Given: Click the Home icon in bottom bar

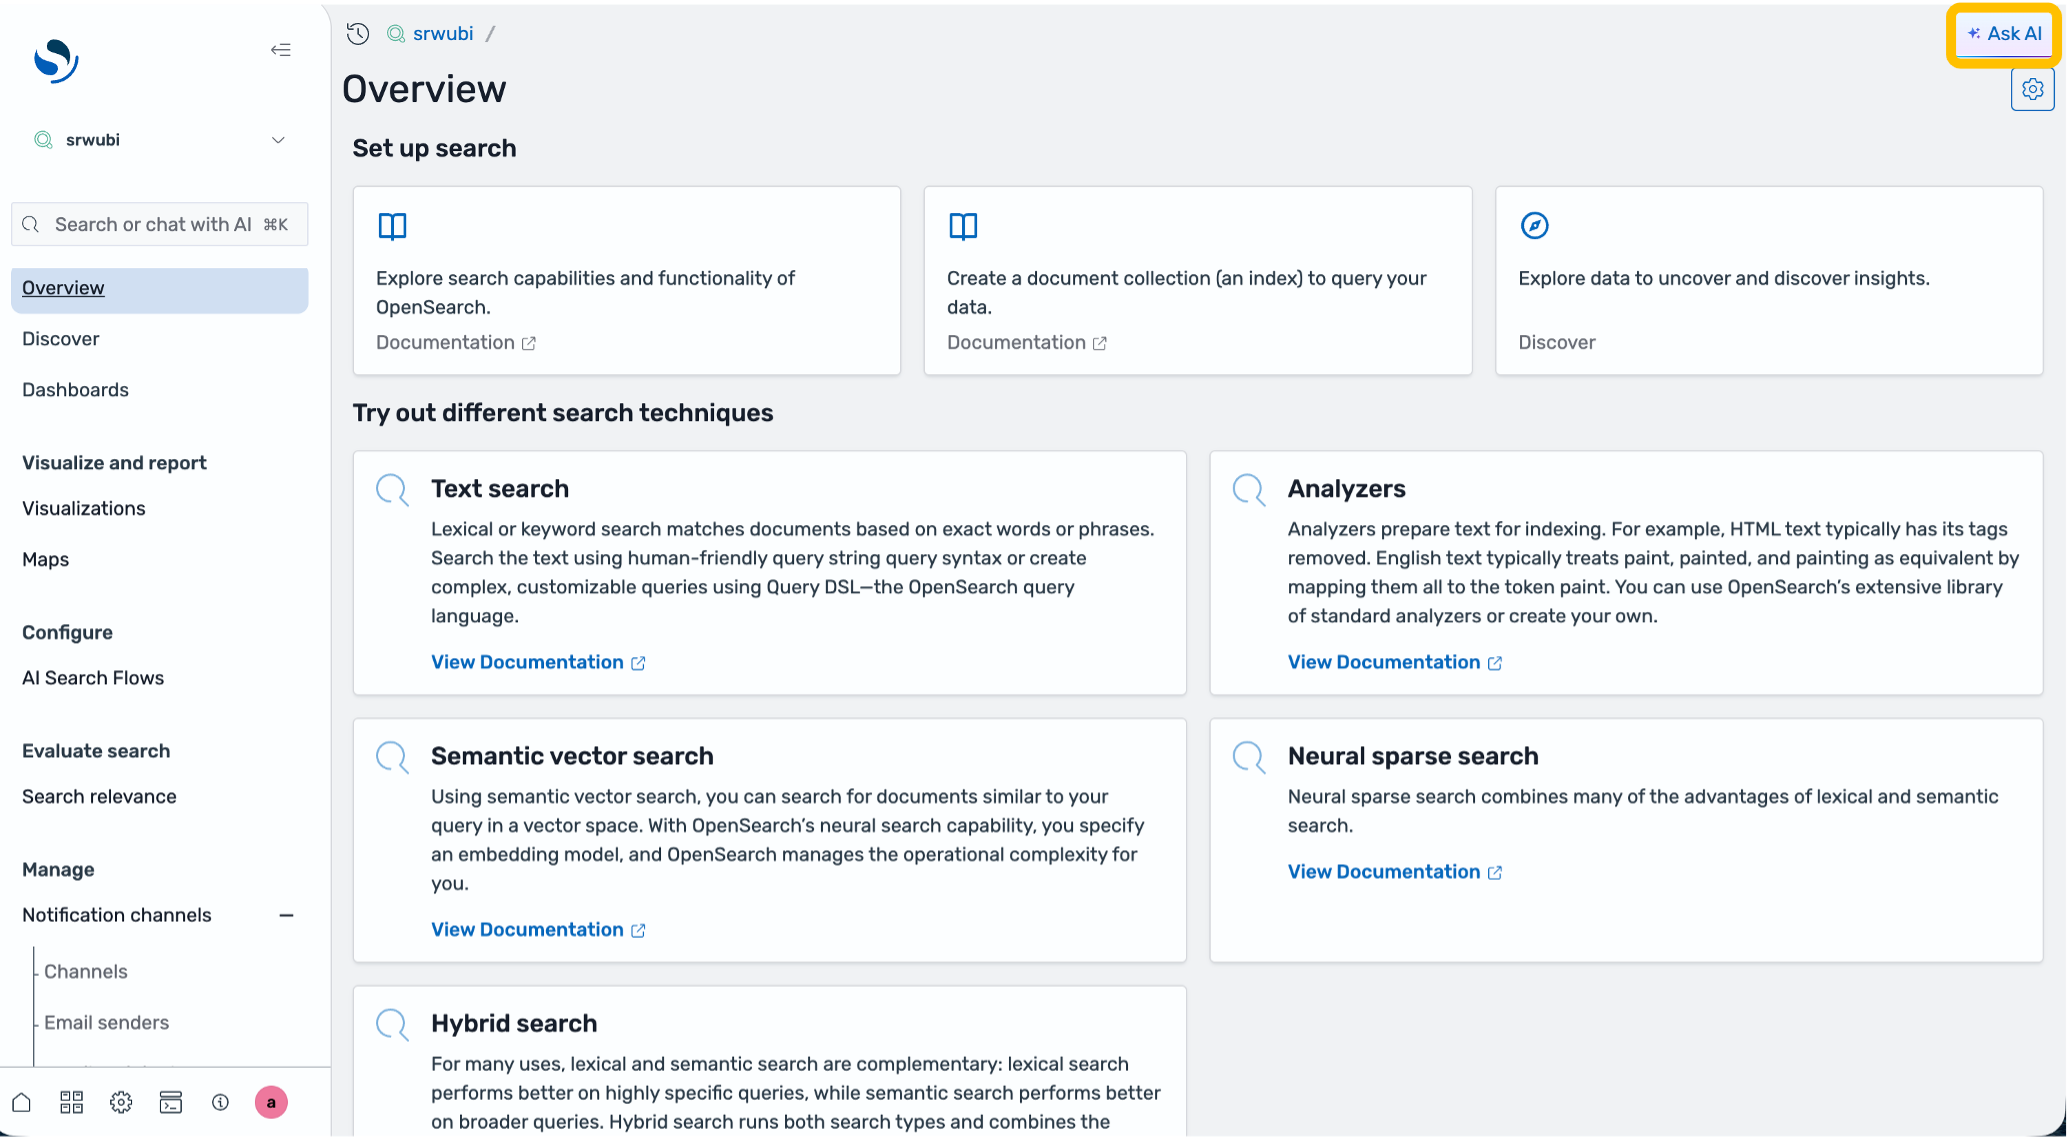Looking at the screenshot, I should click(22, 1103).
